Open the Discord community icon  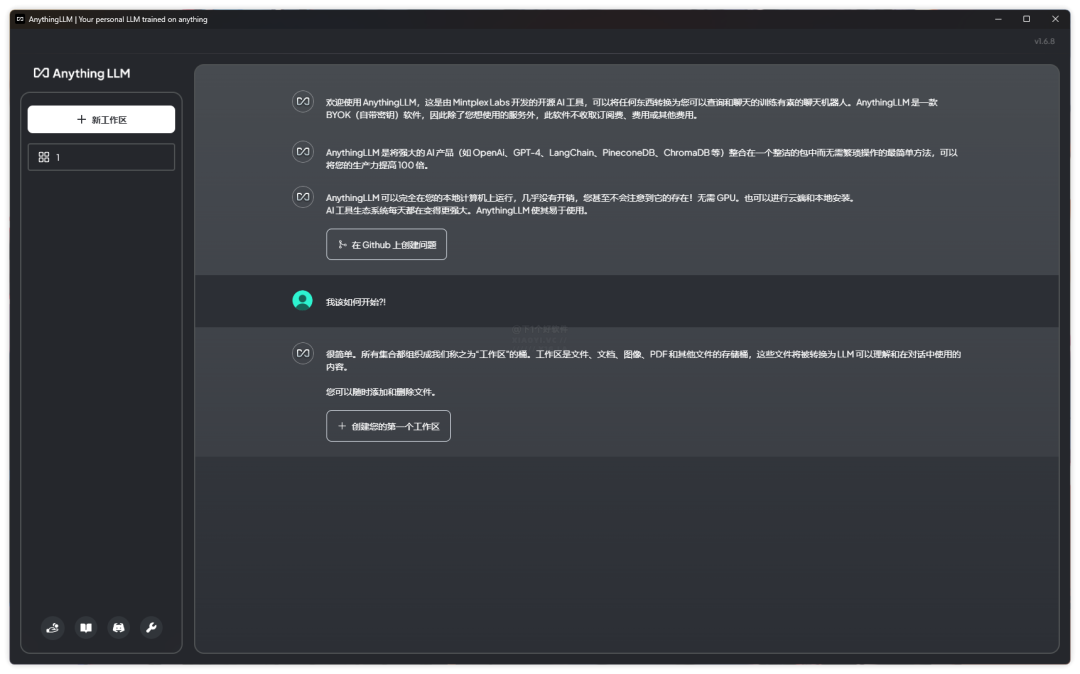click(119, 628)
